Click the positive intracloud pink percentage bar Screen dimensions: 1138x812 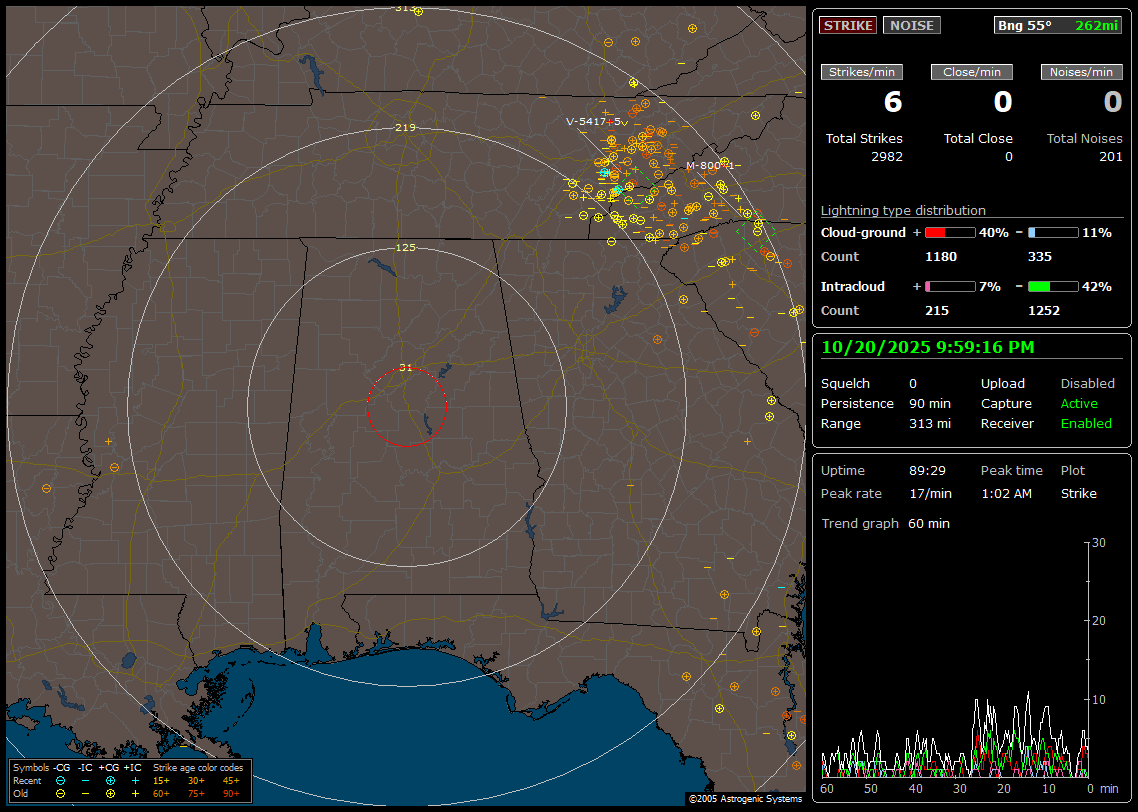click(949, 286)
